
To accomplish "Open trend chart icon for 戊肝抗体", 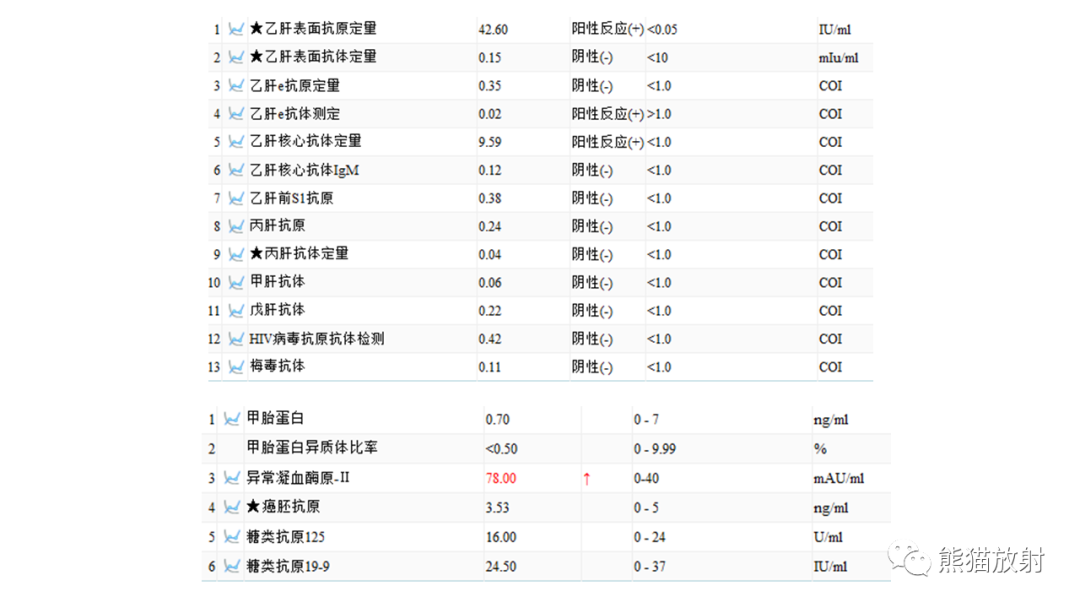I will [236, 311].
